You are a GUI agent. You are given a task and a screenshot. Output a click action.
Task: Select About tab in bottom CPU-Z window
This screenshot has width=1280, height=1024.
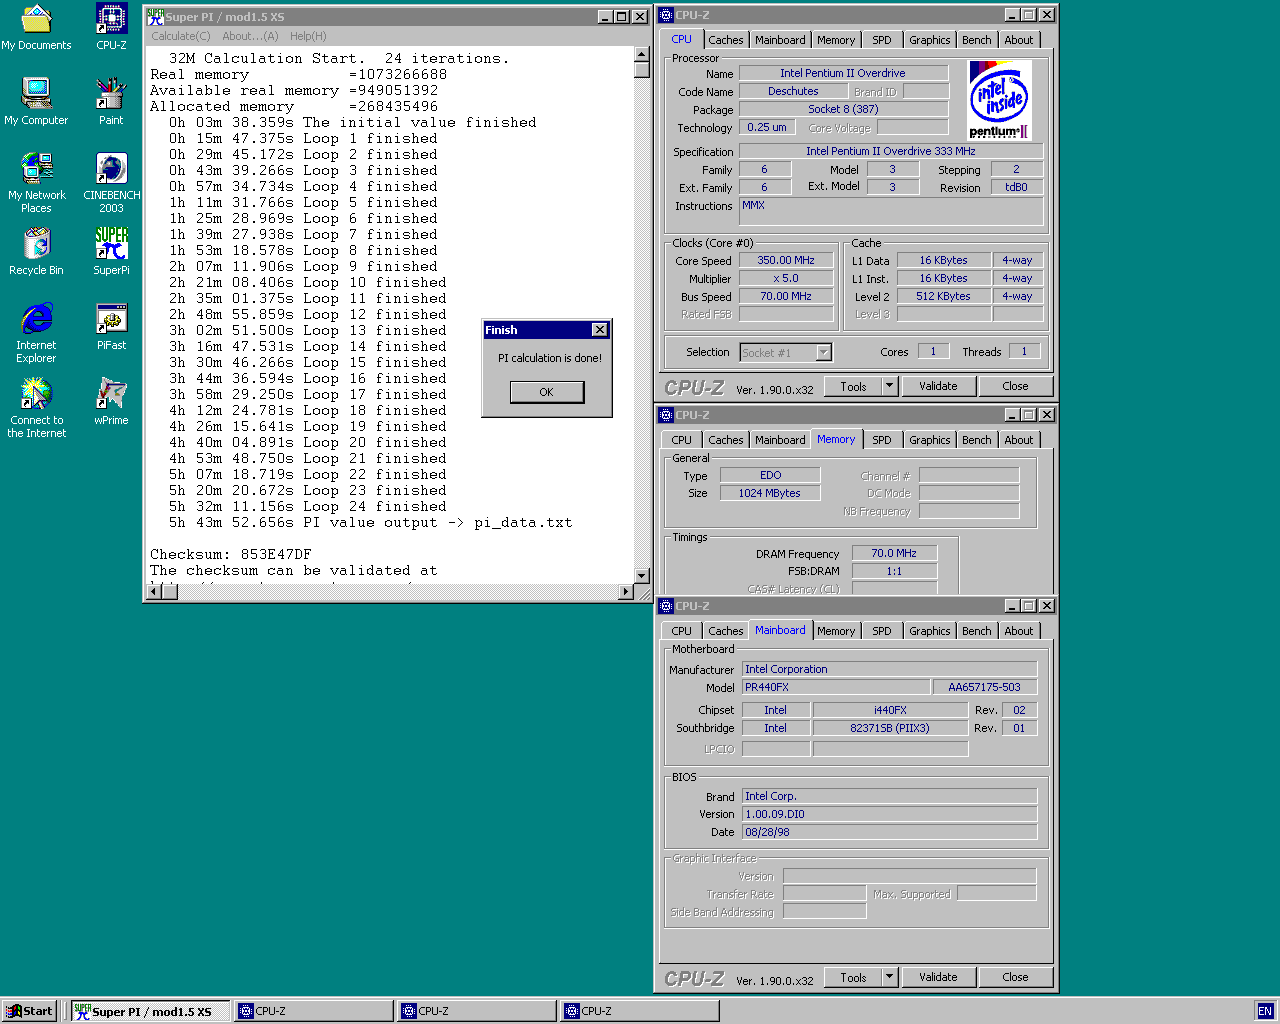pyautogui.click(x=1019, y=631)
